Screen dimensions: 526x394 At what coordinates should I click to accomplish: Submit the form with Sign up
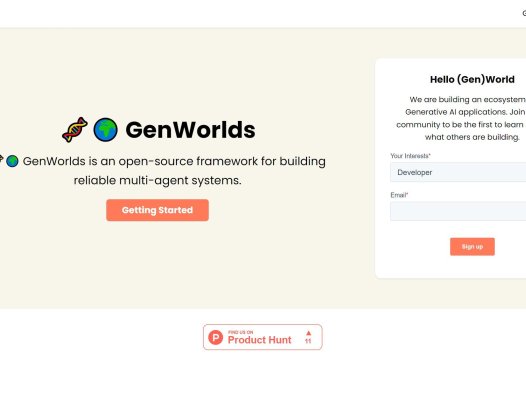(472, 247)
